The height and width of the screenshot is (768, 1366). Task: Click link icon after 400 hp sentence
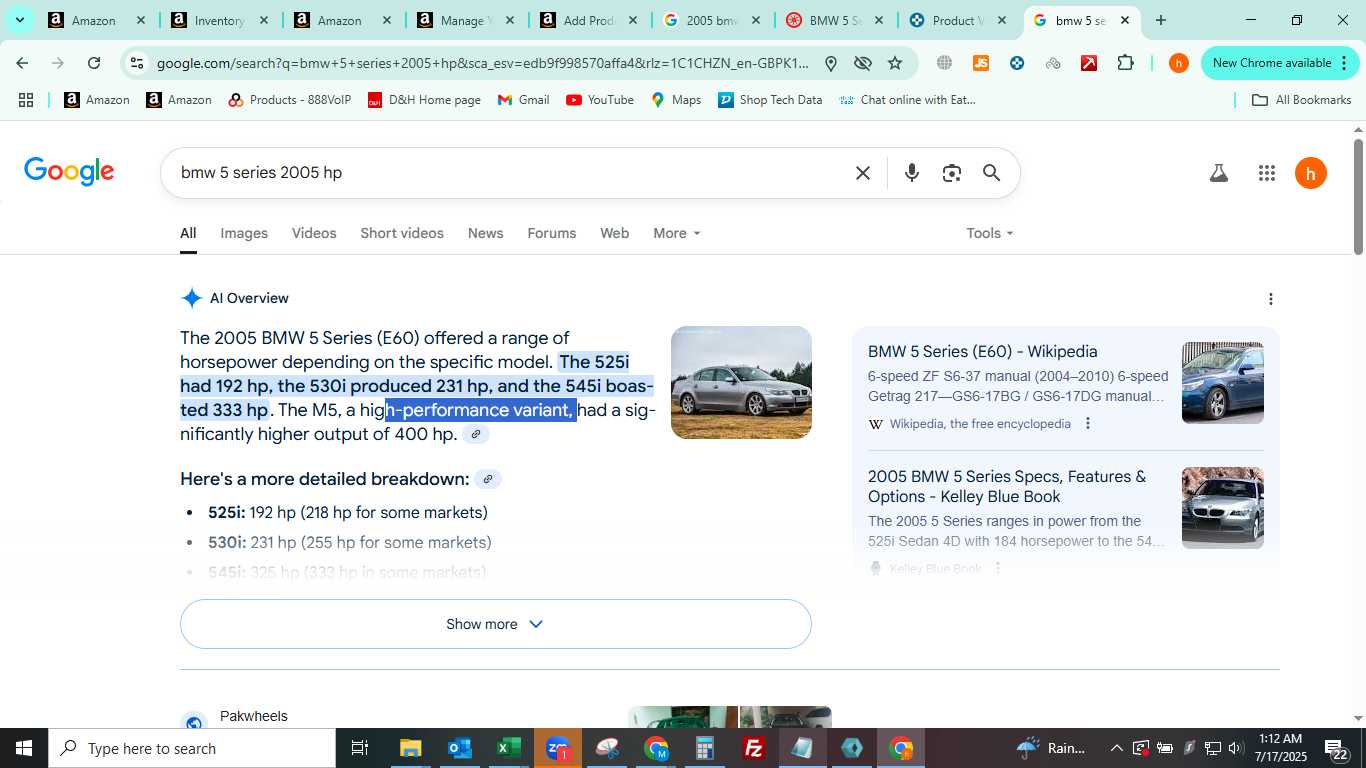click(476, 434)
